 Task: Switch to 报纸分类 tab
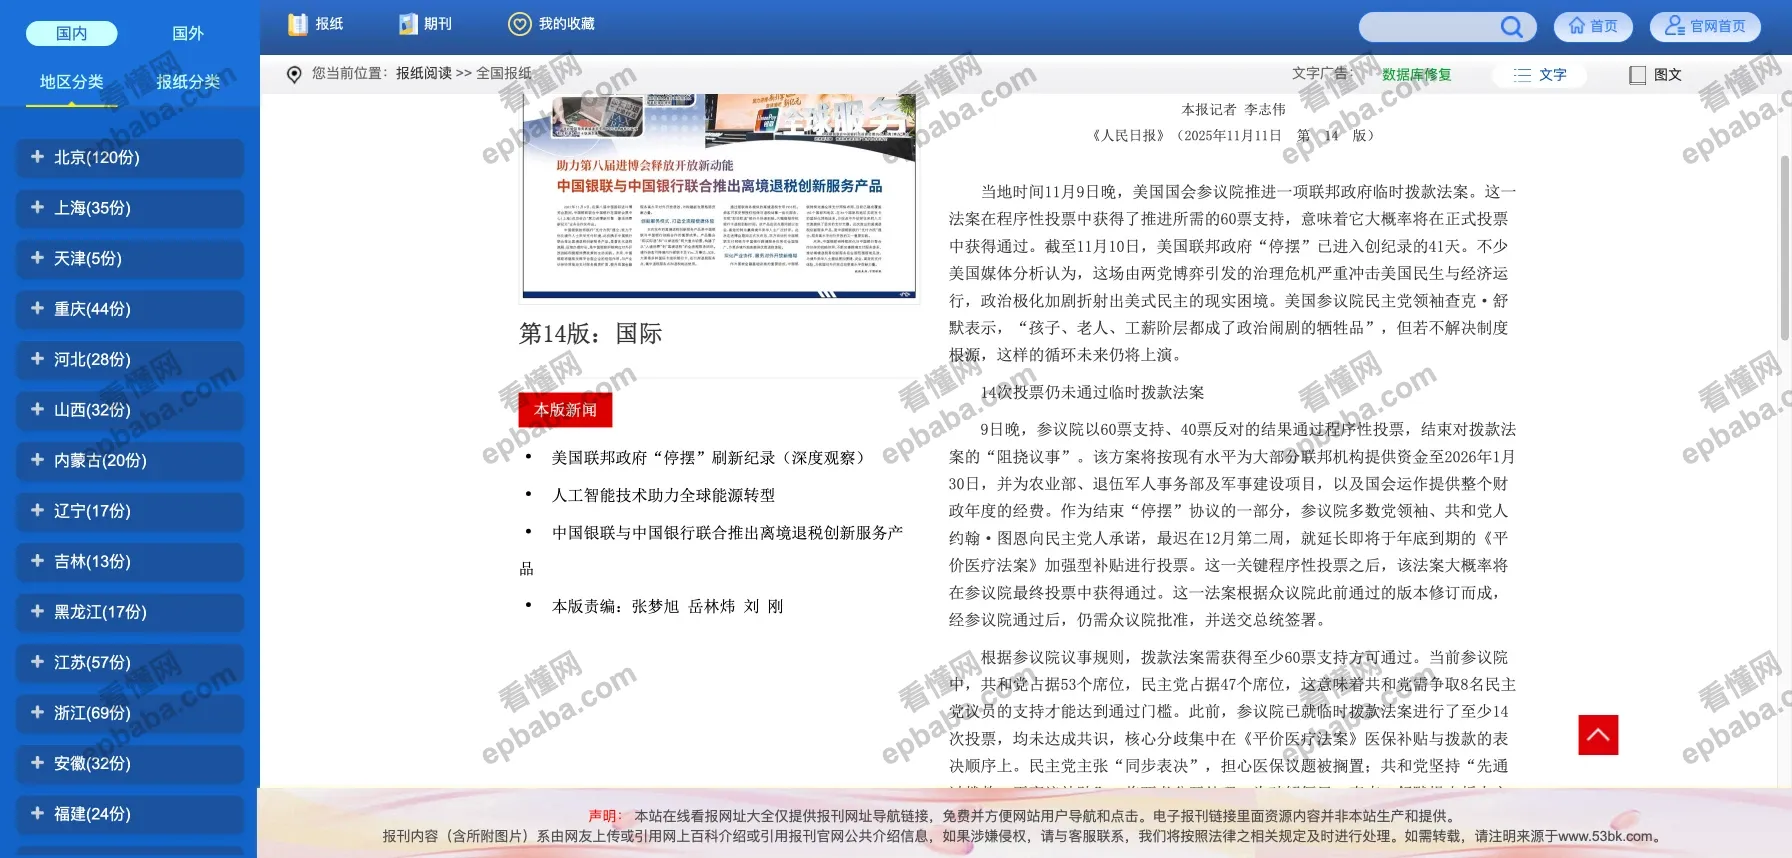click(x=188, y=82)
